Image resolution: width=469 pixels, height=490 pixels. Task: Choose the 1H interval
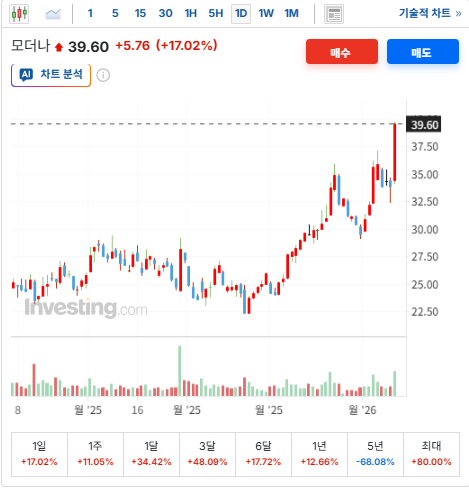pos(191,13)
